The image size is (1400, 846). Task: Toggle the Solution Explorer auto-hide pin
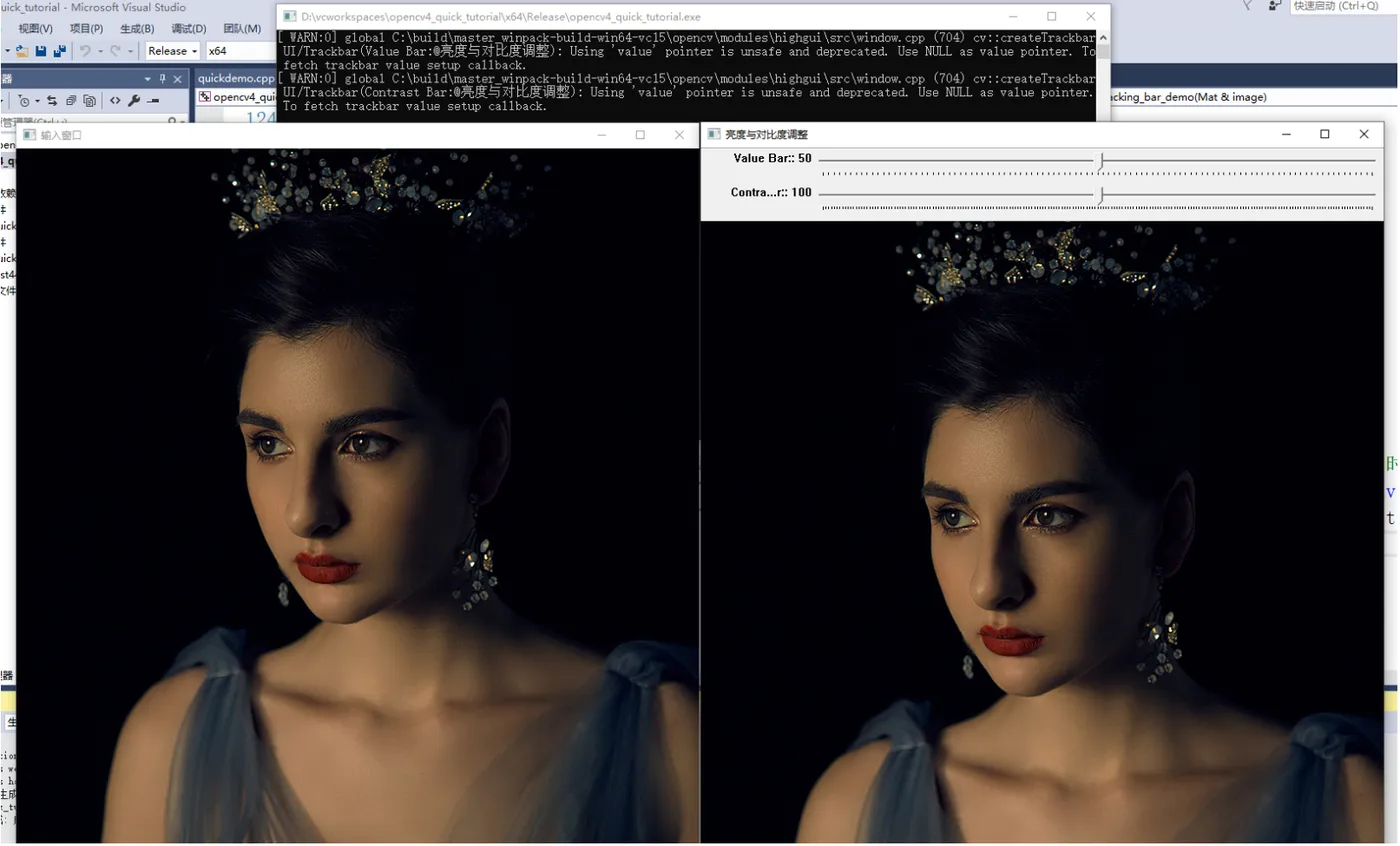(163, 79)
